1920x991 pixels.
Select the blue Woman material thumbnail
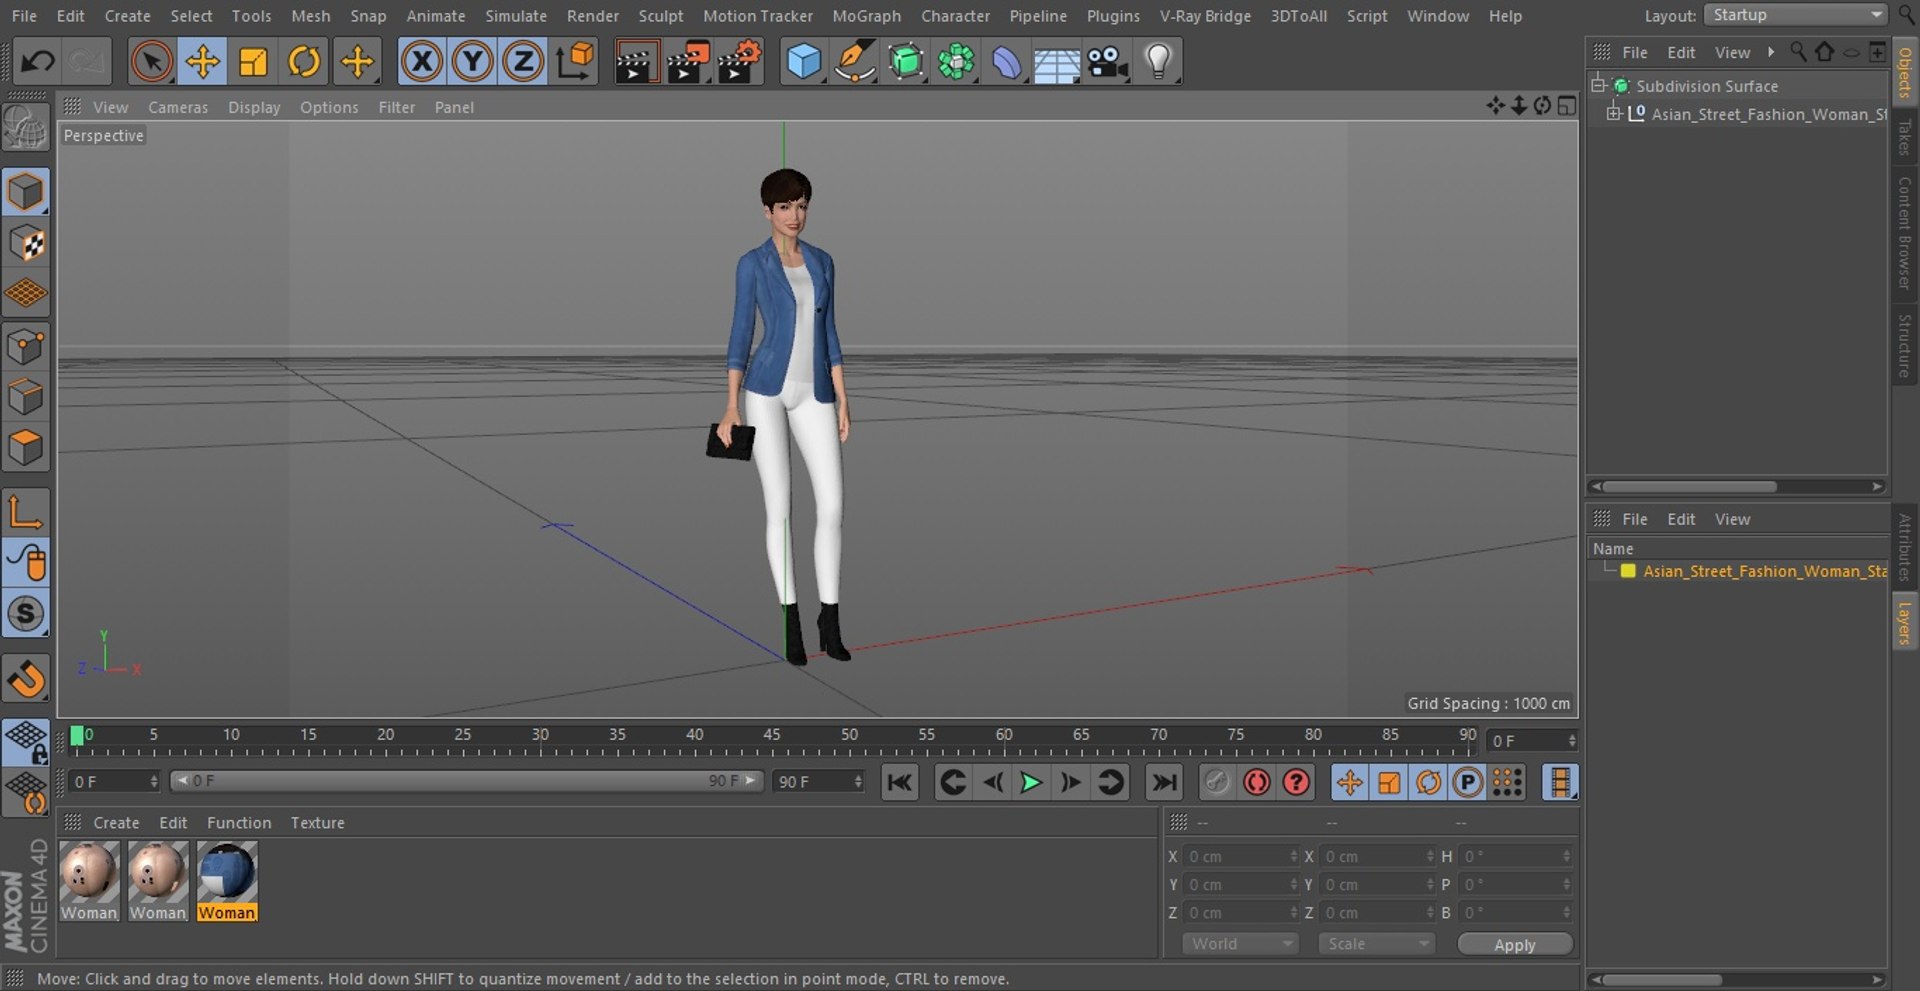[x=227, y=872]
